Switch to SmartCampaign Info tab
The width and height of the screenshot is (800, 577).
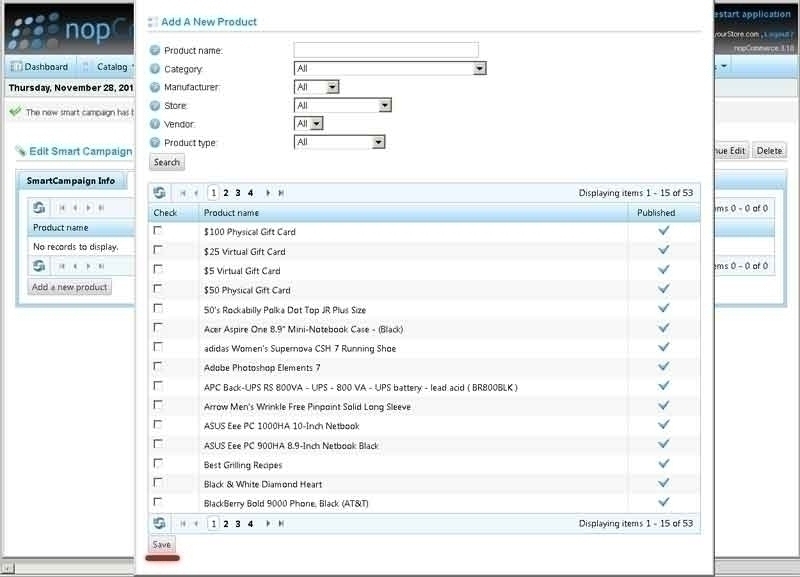[71, 181]
